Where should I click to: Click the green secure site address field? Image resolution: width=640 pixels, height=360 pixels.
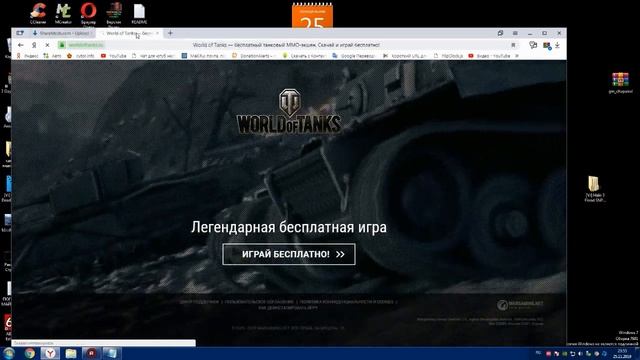point(82,45)
